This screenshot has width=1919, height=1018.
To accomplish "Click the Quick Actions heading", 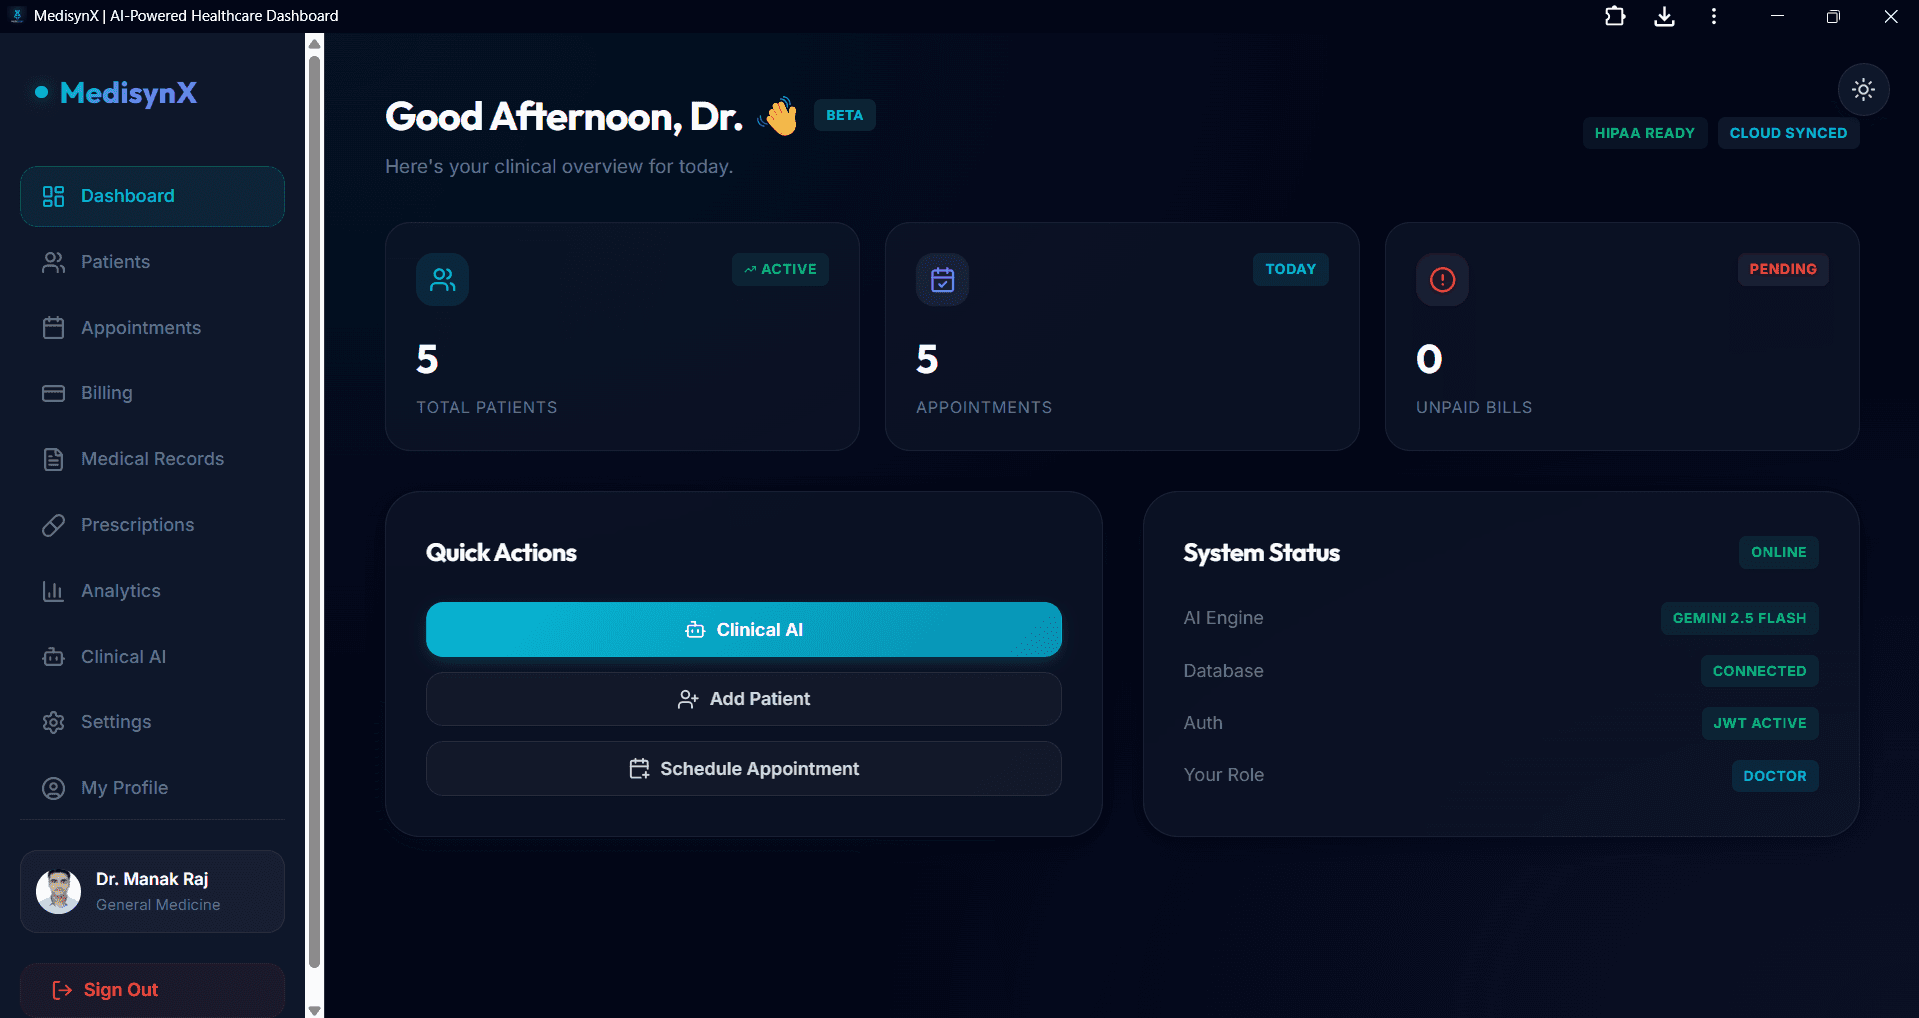I will tap(501, 553).
